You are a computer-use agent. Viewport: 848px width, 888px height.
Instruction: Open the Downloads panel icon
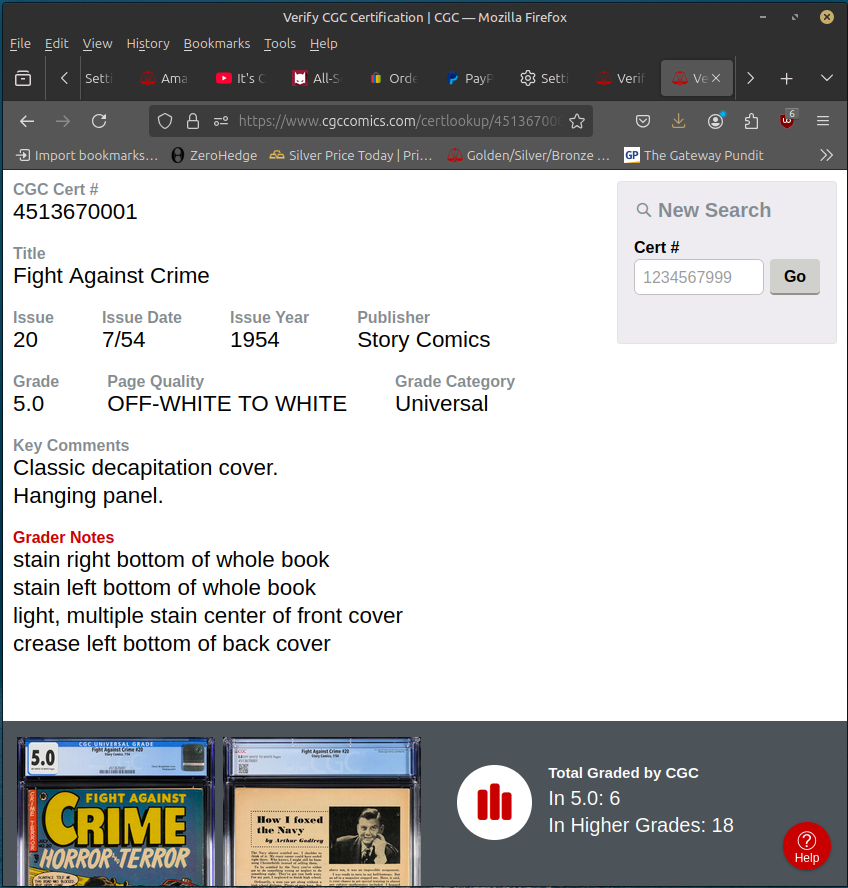click(679, 119)
